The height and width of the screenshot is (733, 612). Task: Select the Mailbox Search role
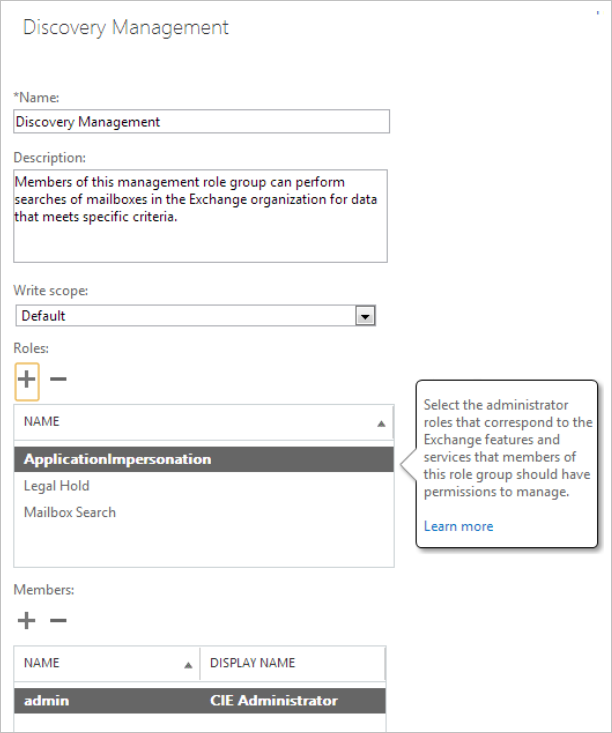pos(70,512)
